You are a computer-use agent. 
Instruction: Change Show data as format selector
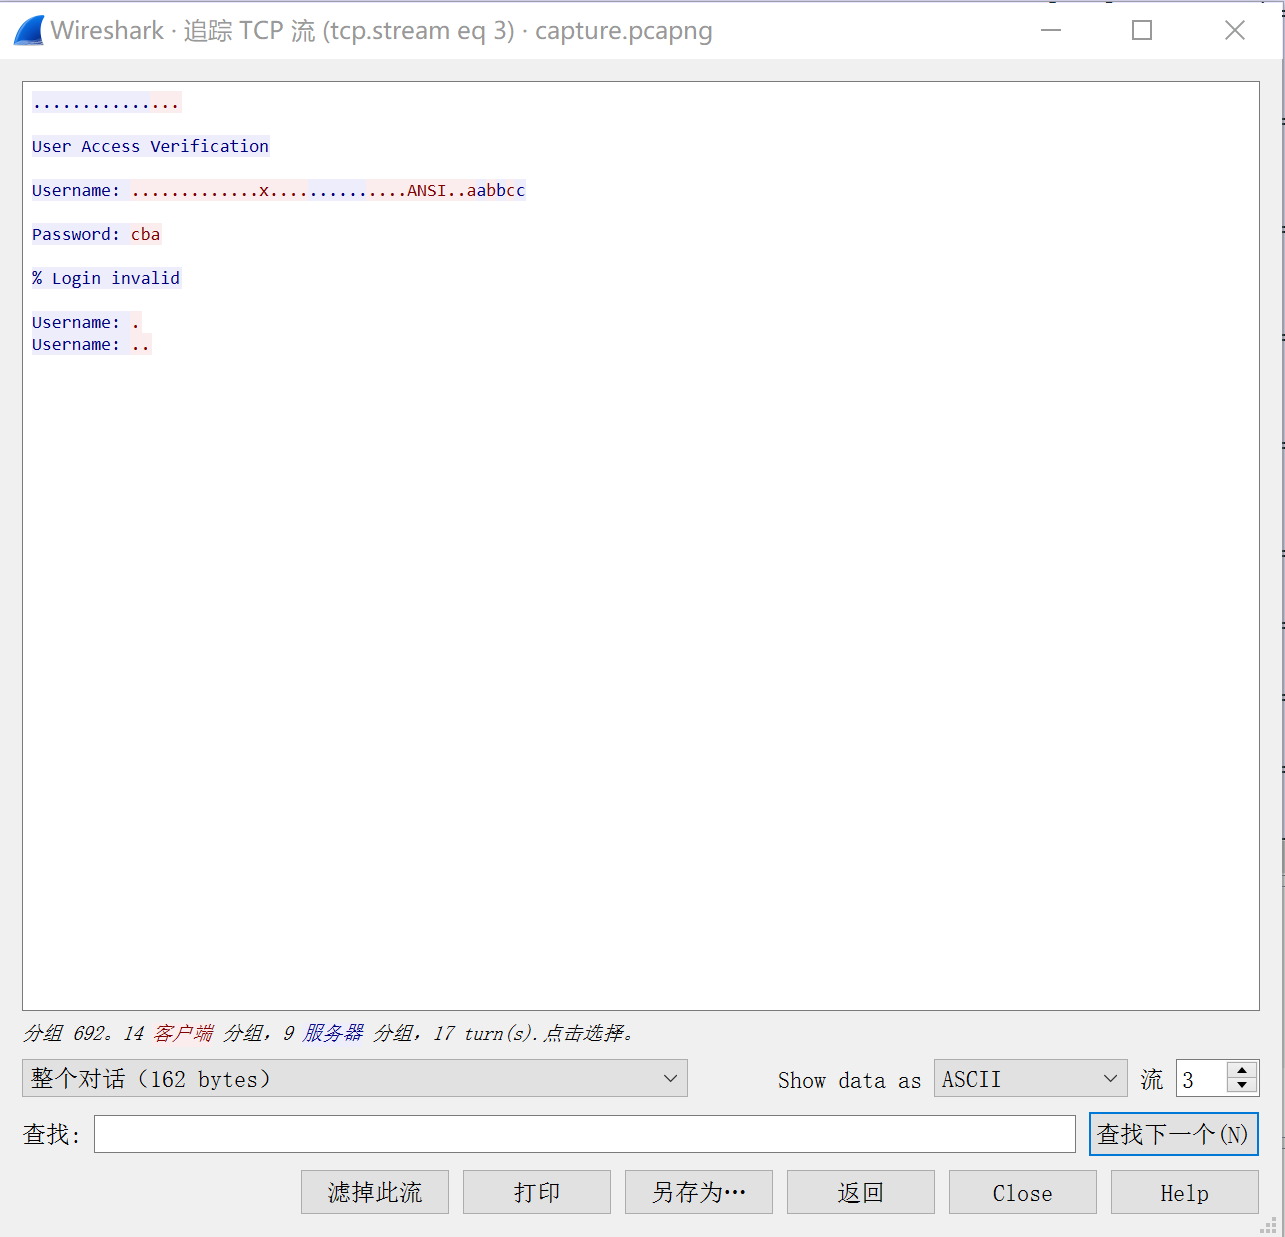(x=1030, y=1078)
